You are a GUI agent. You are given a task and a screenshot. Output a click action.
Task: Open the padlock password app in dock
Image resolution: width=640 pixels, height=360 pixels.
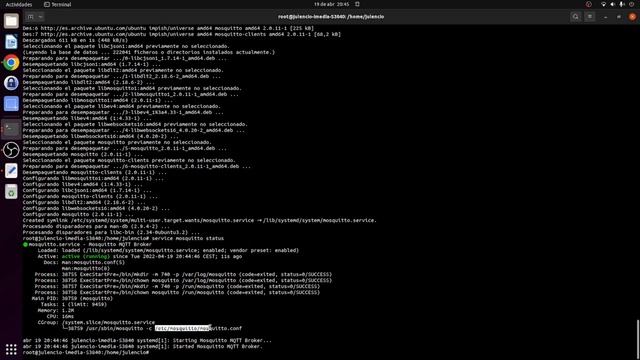pos(11,83)
